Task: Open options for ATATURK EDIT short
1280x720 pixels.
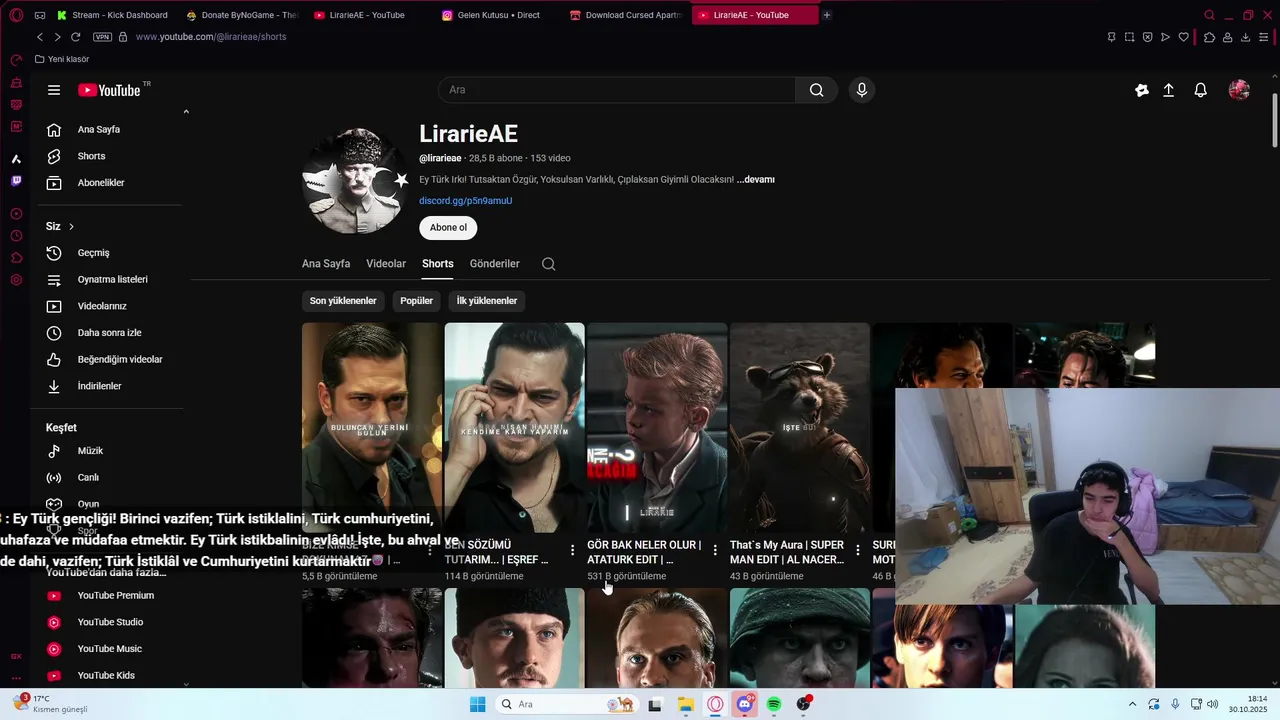Action: point(715,551)
